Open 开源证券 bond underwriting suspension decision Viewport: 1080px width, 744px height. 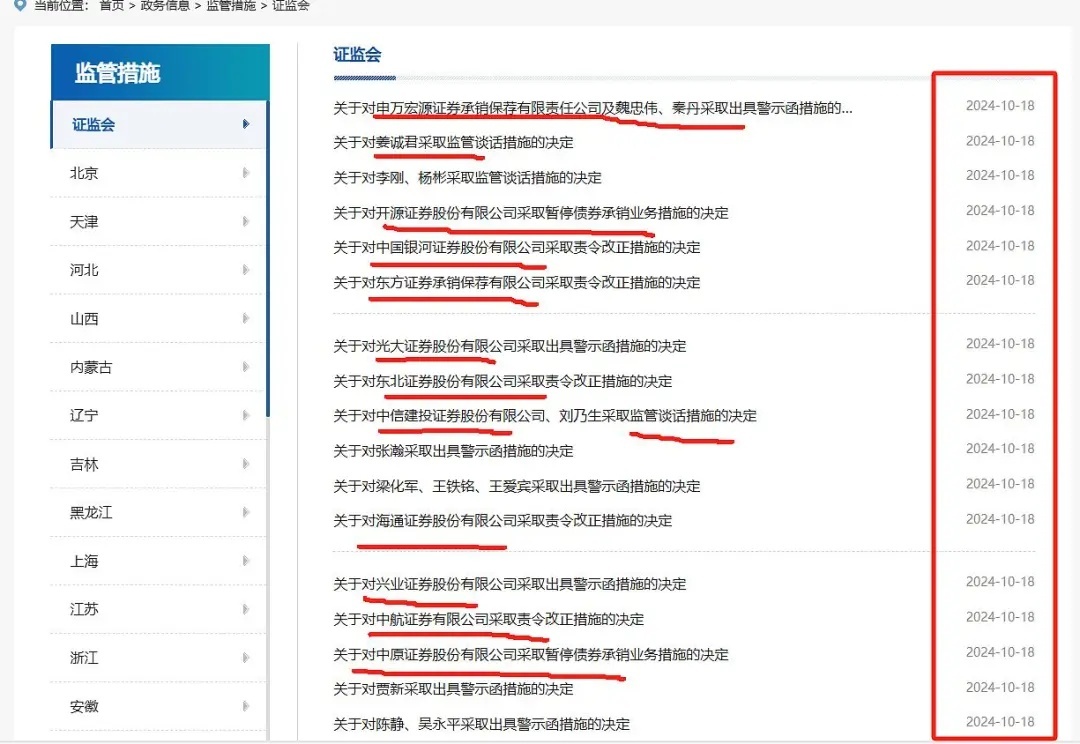point(530,213)
